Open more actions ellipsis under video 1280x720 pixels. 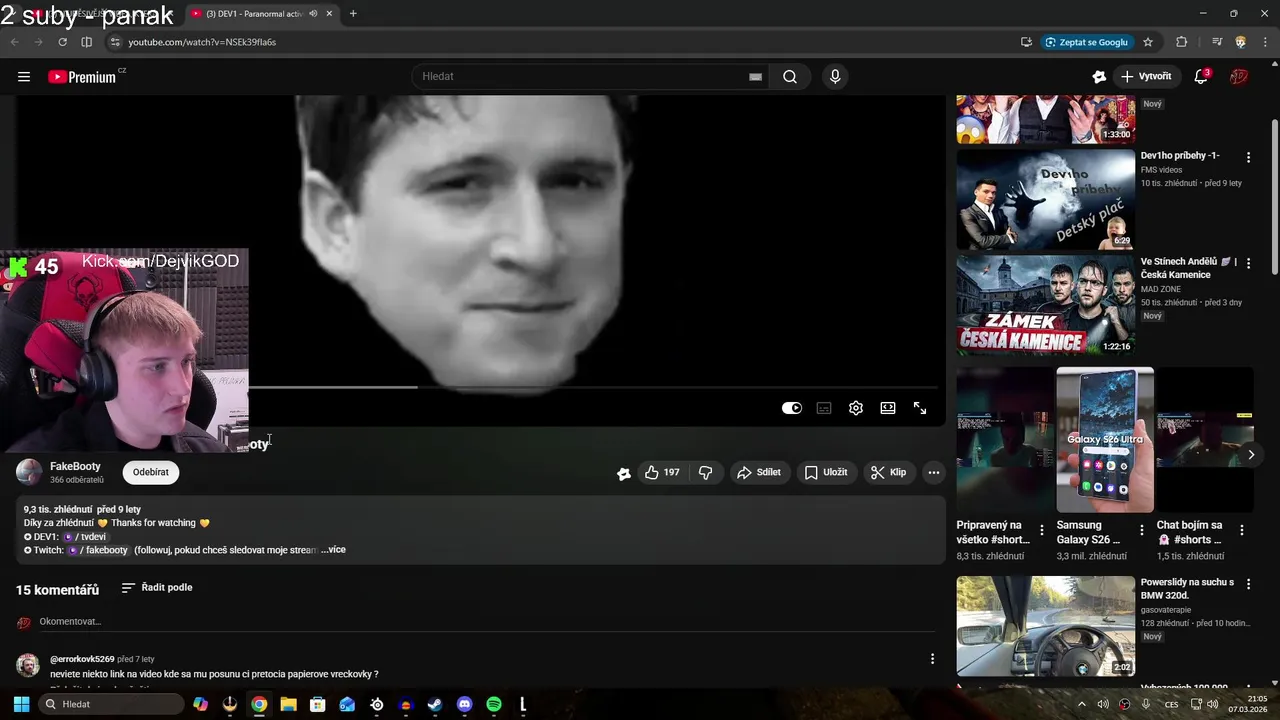933,472
